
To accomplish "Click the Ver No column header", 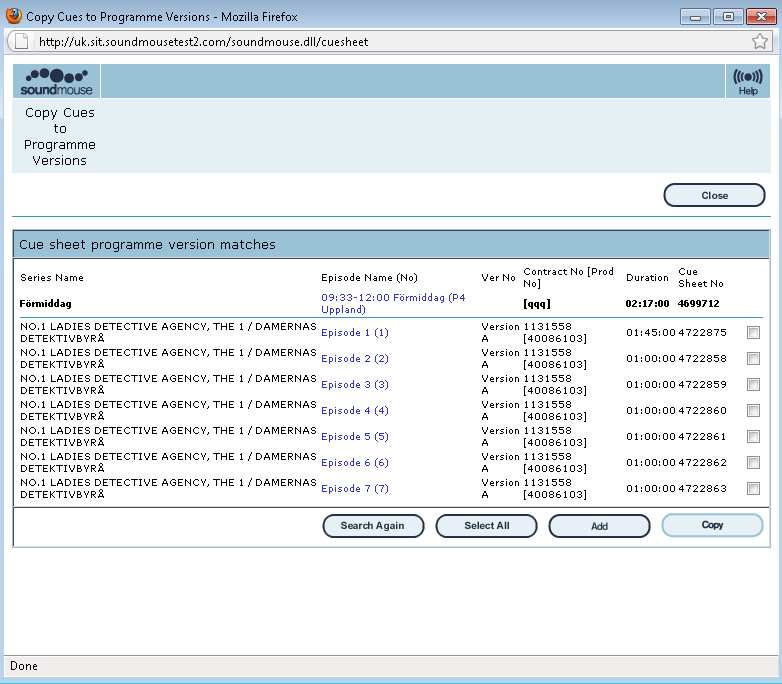I will [x=498, y=277].
